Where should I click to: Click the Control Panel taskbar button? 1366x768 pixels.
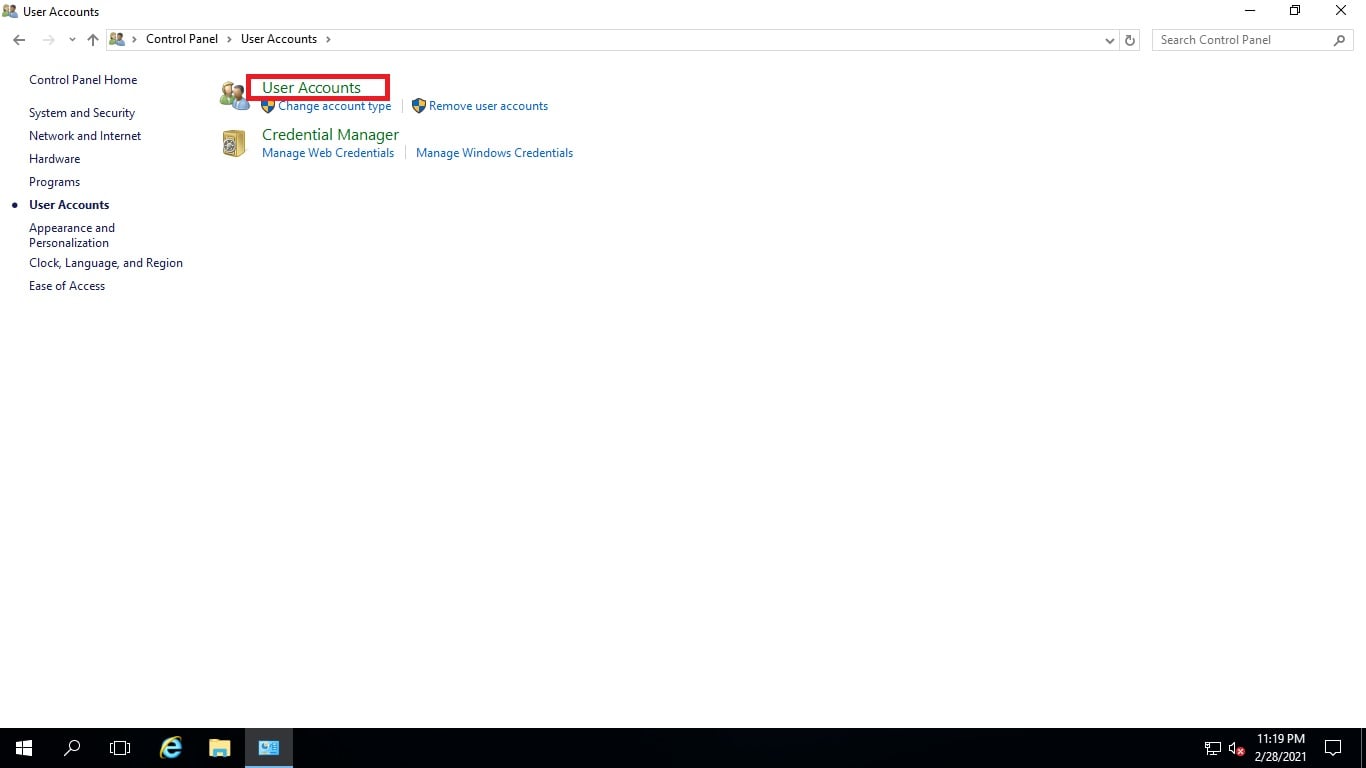click(269, 748)
